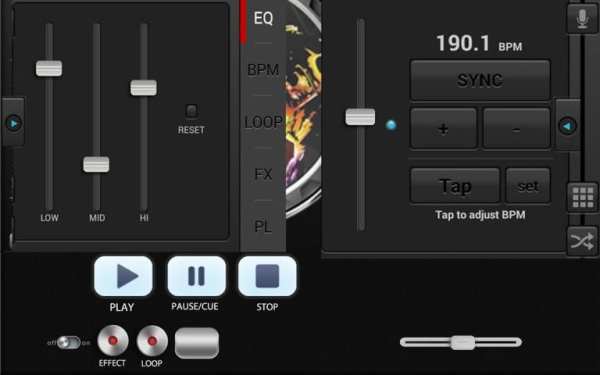Increase BPM with plus button
The height and width of the screenshot is (375, 600).
click(x=443, y=128)
